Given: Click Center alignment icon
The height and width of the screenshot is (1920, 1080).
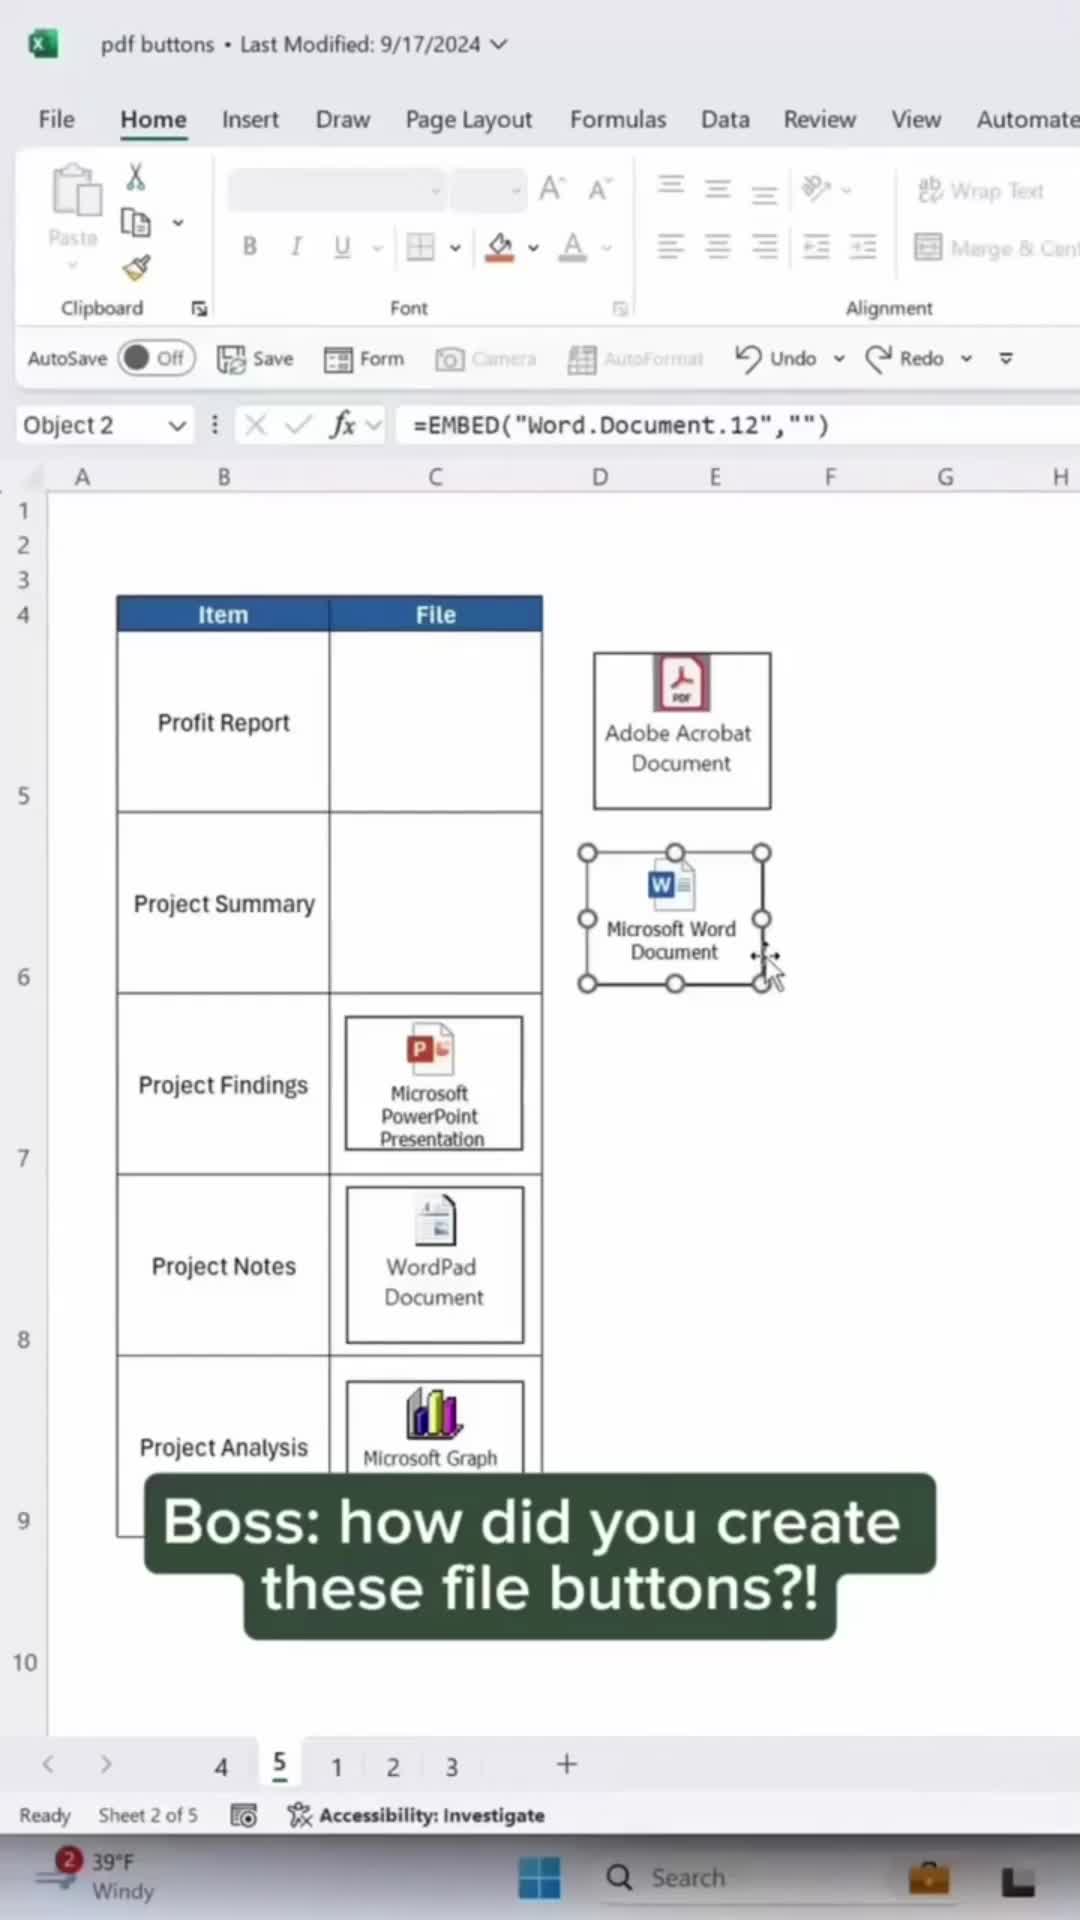Looking at the screenshot, I should [717, 246].
